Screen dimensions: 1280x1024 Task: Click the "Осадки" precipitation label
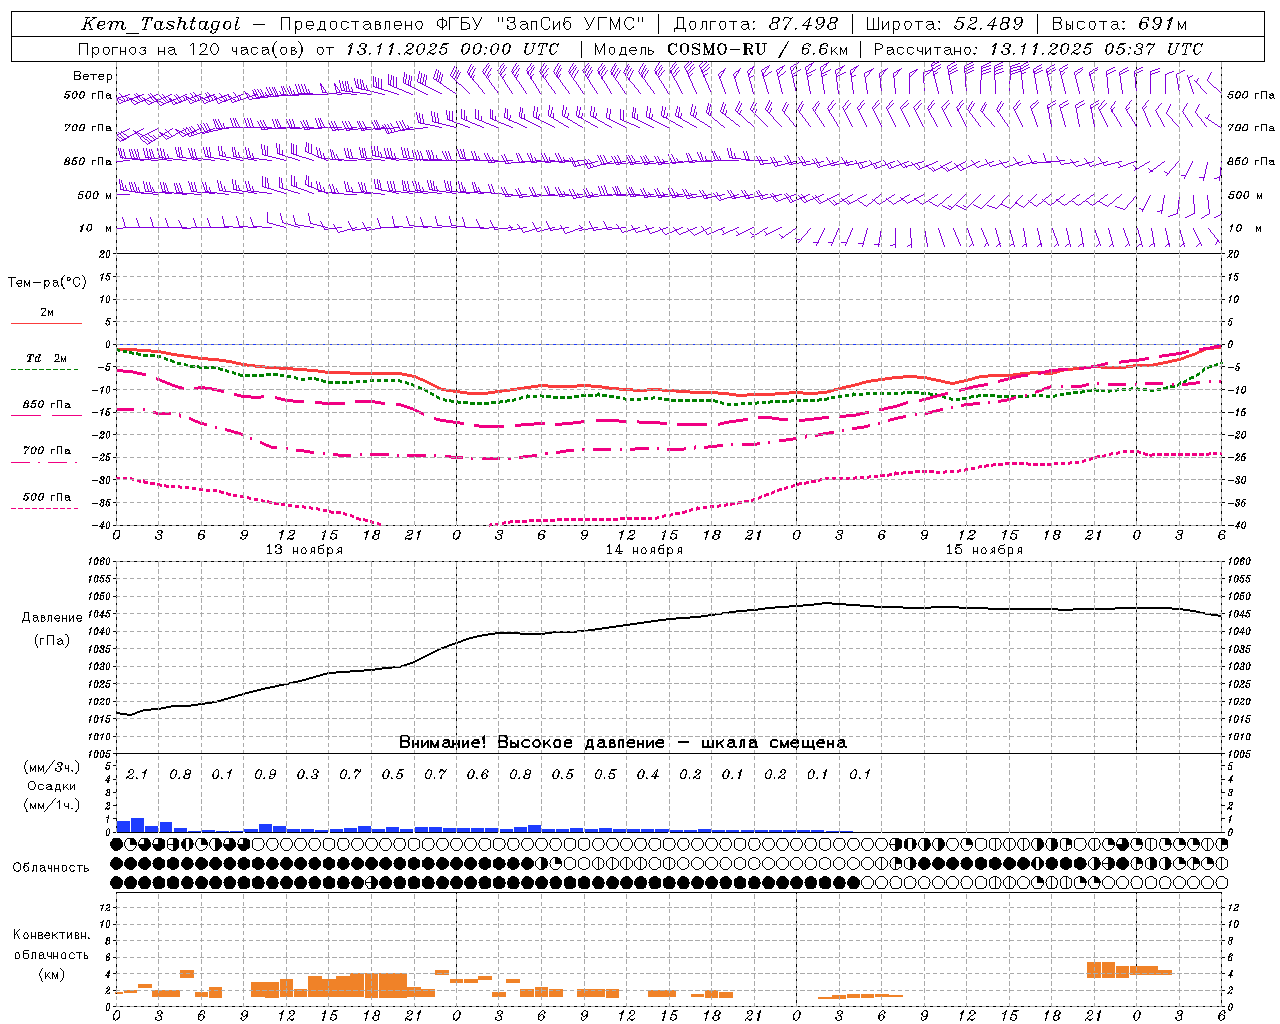tap(51, 786)
